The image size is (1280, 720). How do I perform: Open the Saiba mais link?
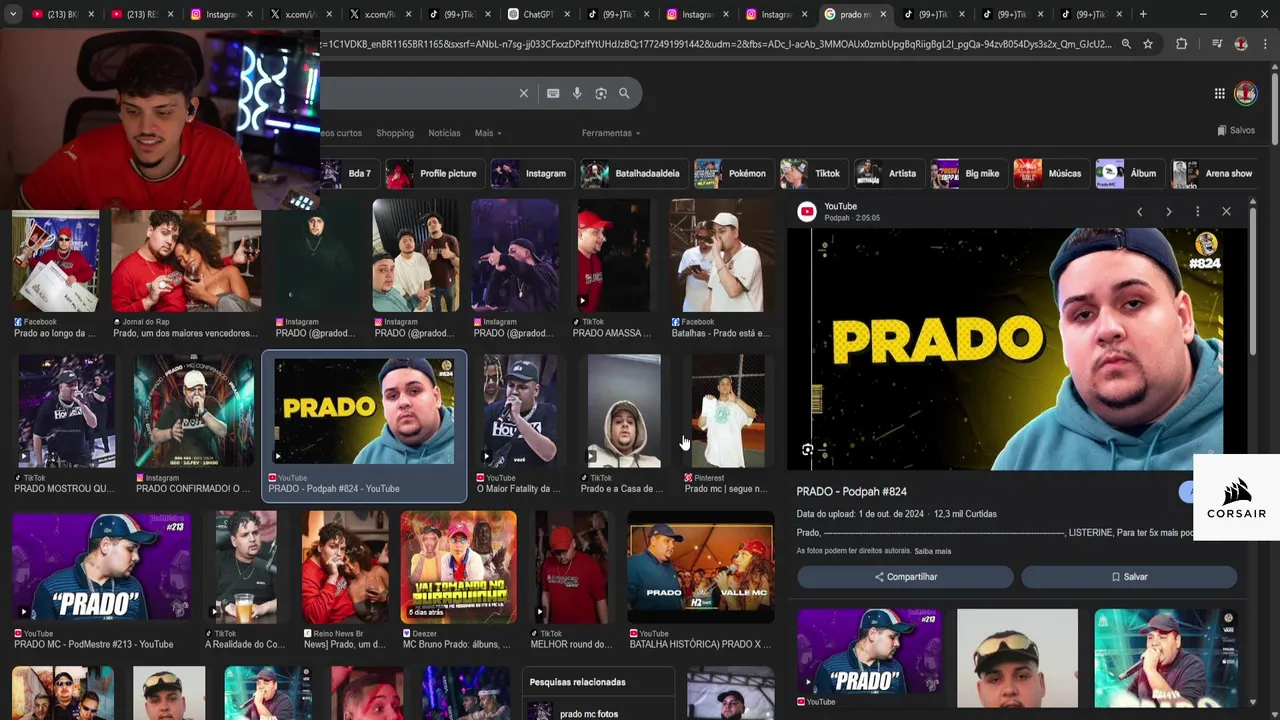(932, 551)
